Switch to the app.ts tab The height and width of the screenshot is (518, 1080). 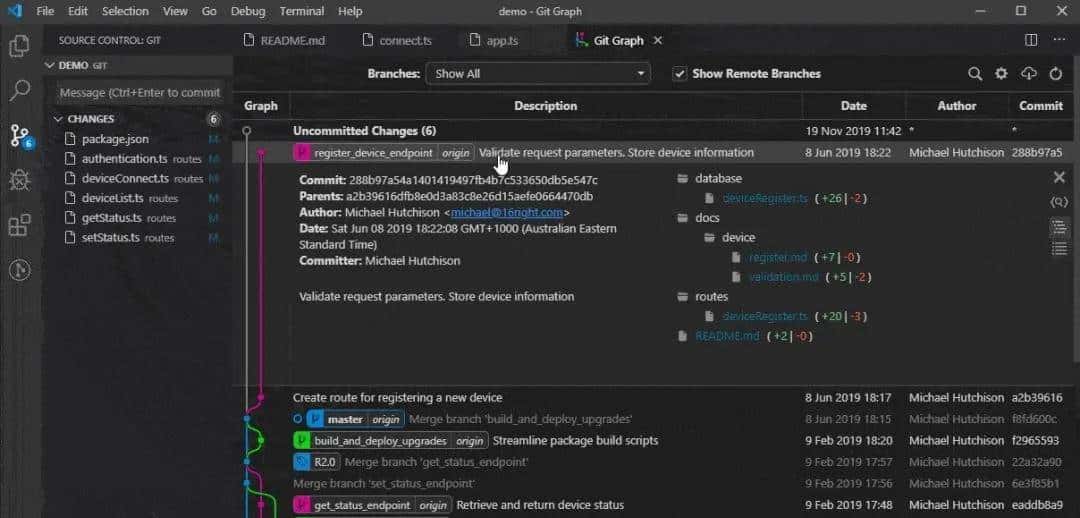[x=493, y=41]
